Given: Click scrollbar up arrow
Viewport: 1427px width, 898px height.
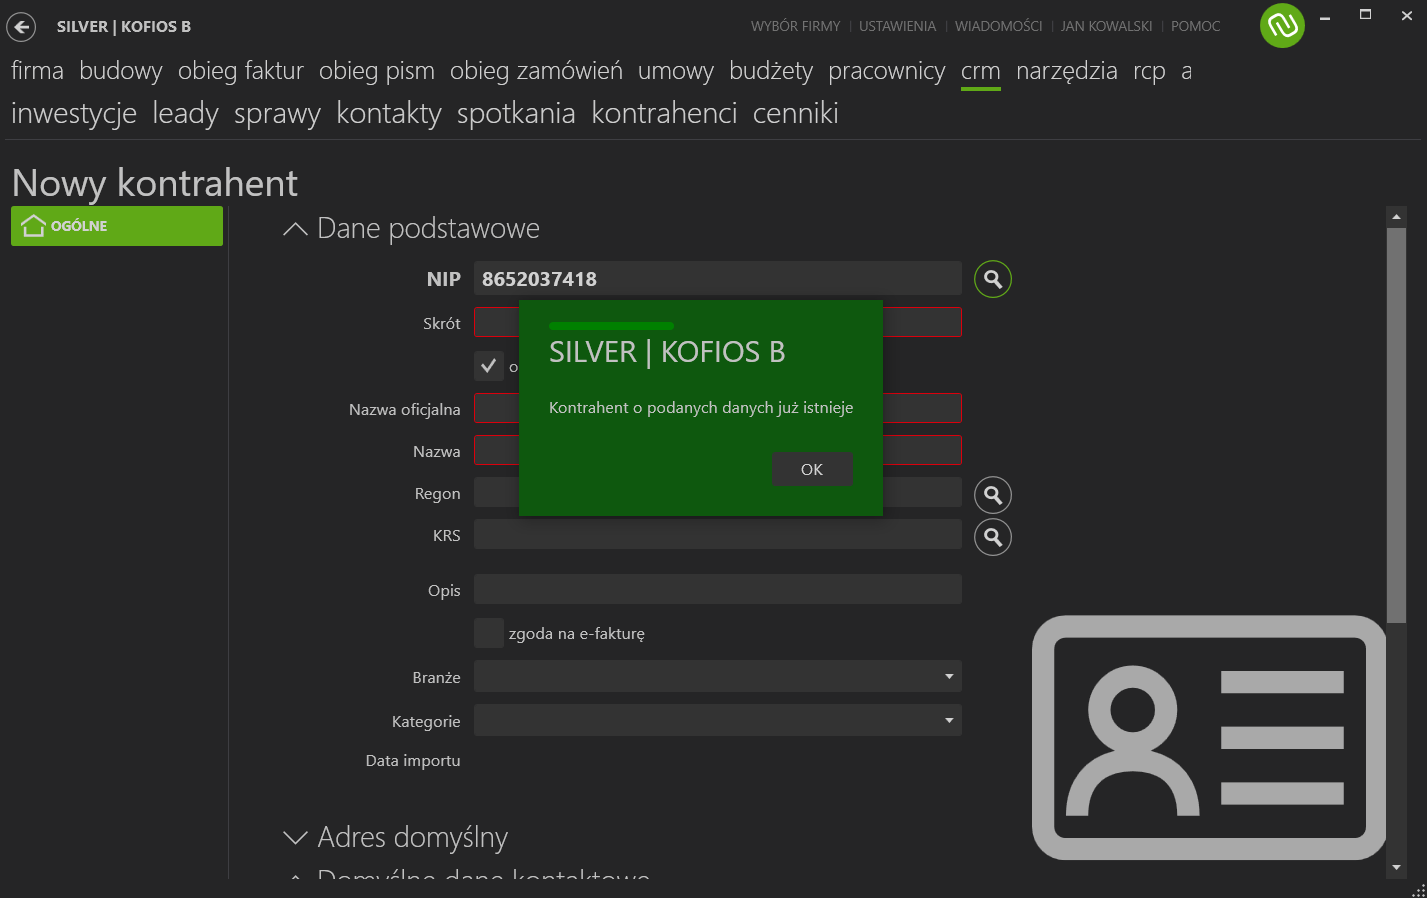Looking at the screenshot, I should tap(1396, 216).
